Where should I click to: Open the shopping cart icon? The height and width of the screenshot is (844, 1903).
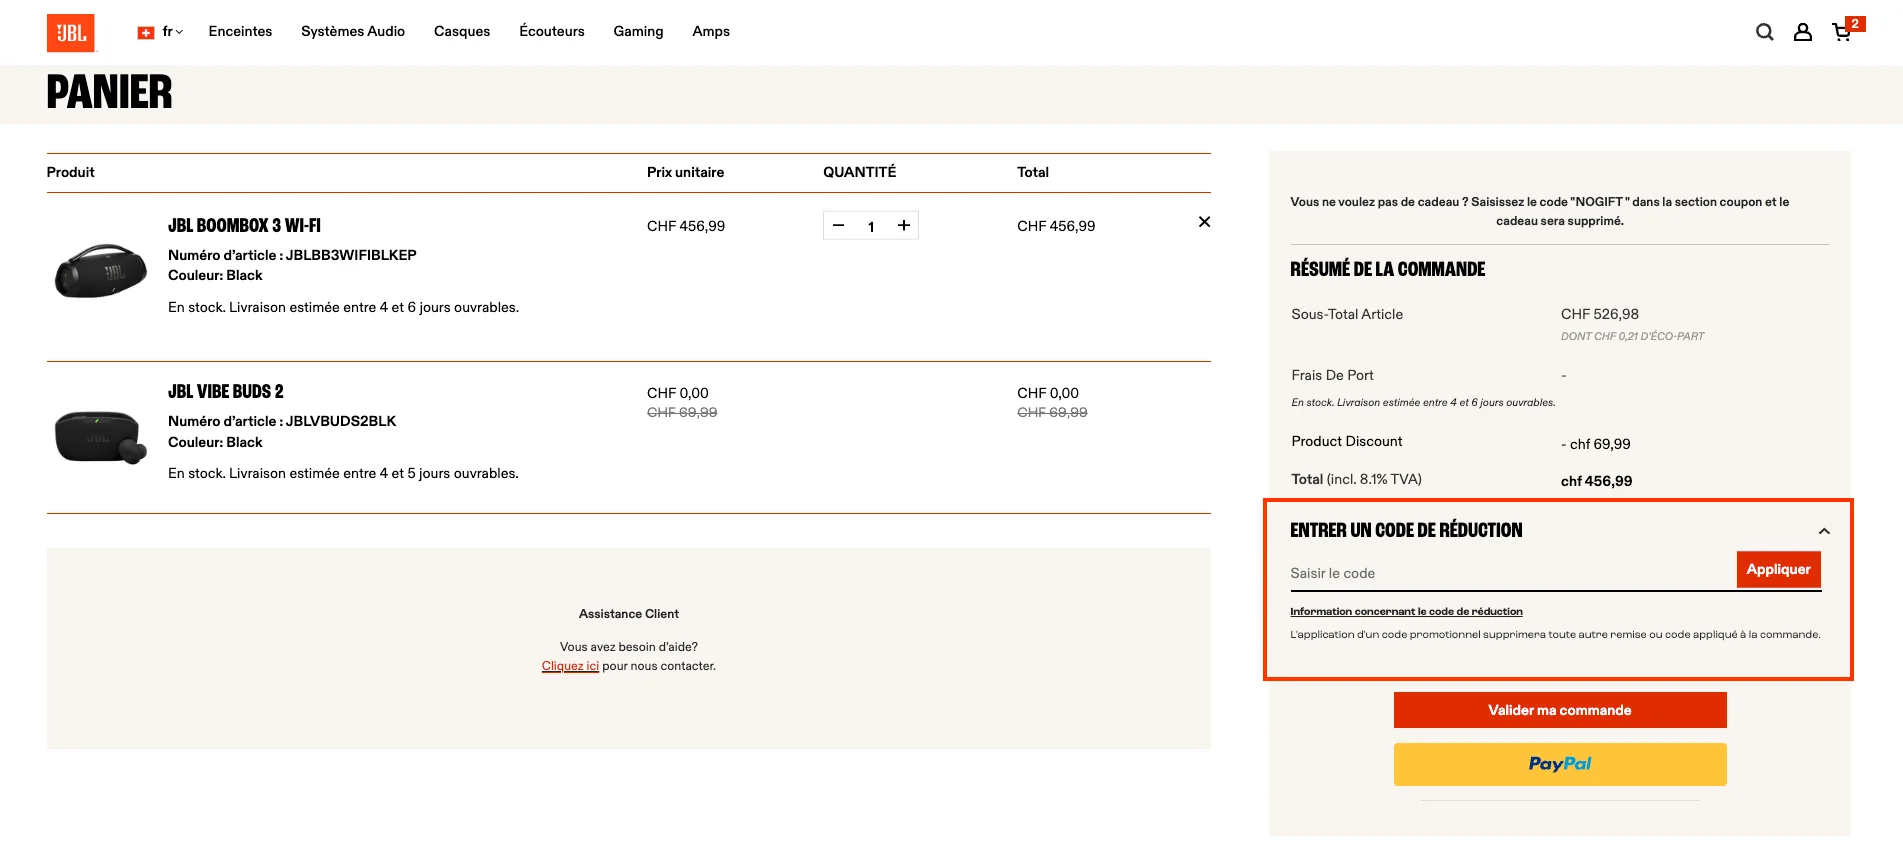point(1842,32)
